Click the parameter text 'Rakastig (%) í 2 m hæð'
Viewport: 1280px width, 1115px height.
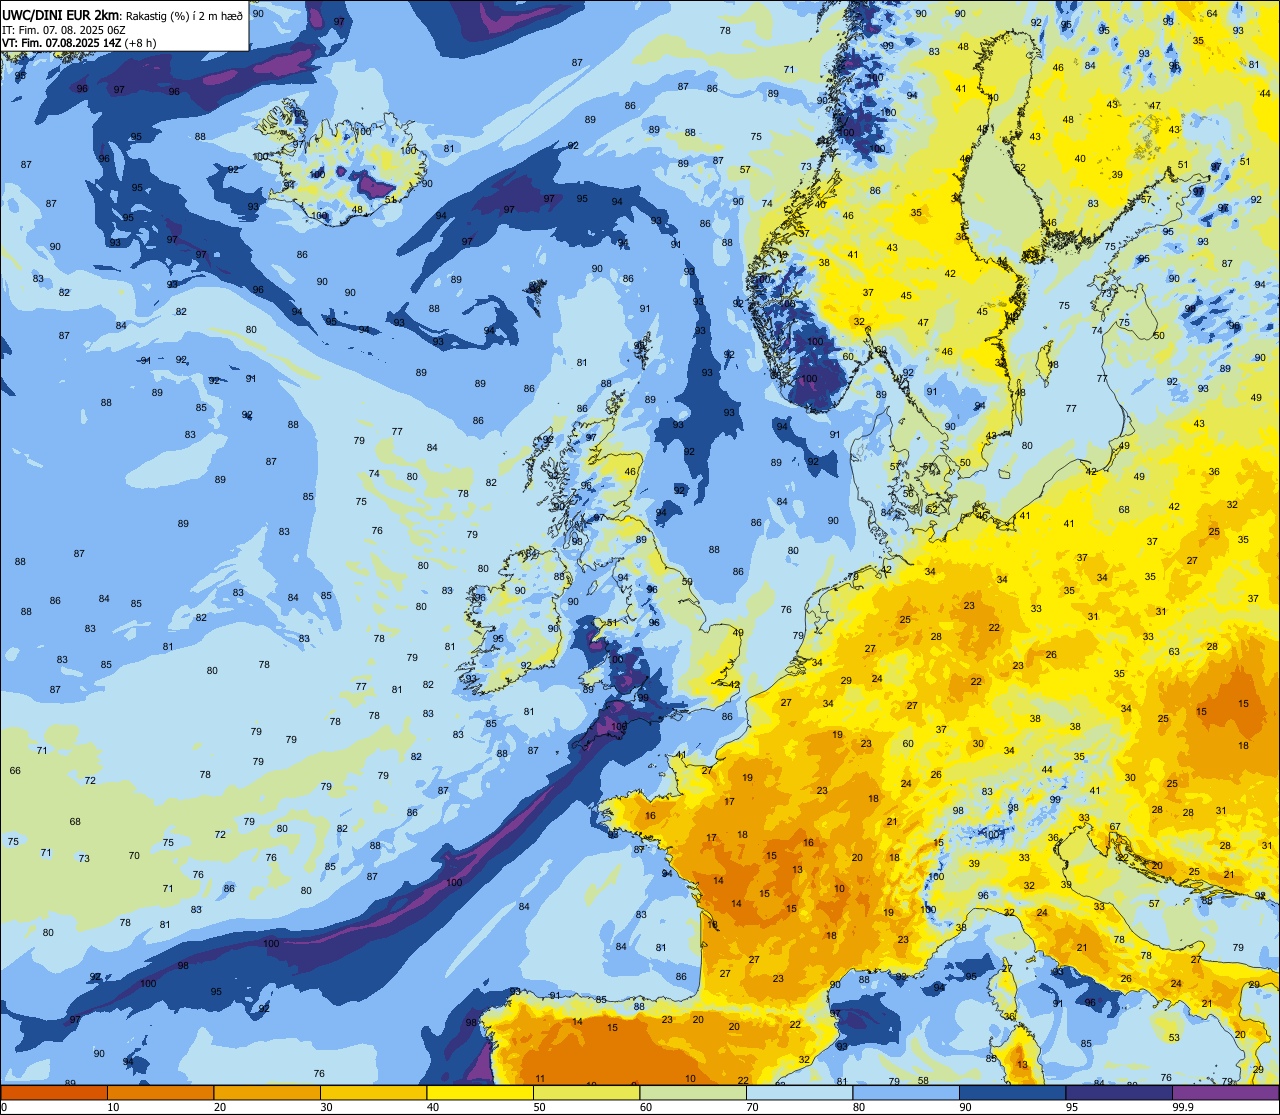coord(182,15)
